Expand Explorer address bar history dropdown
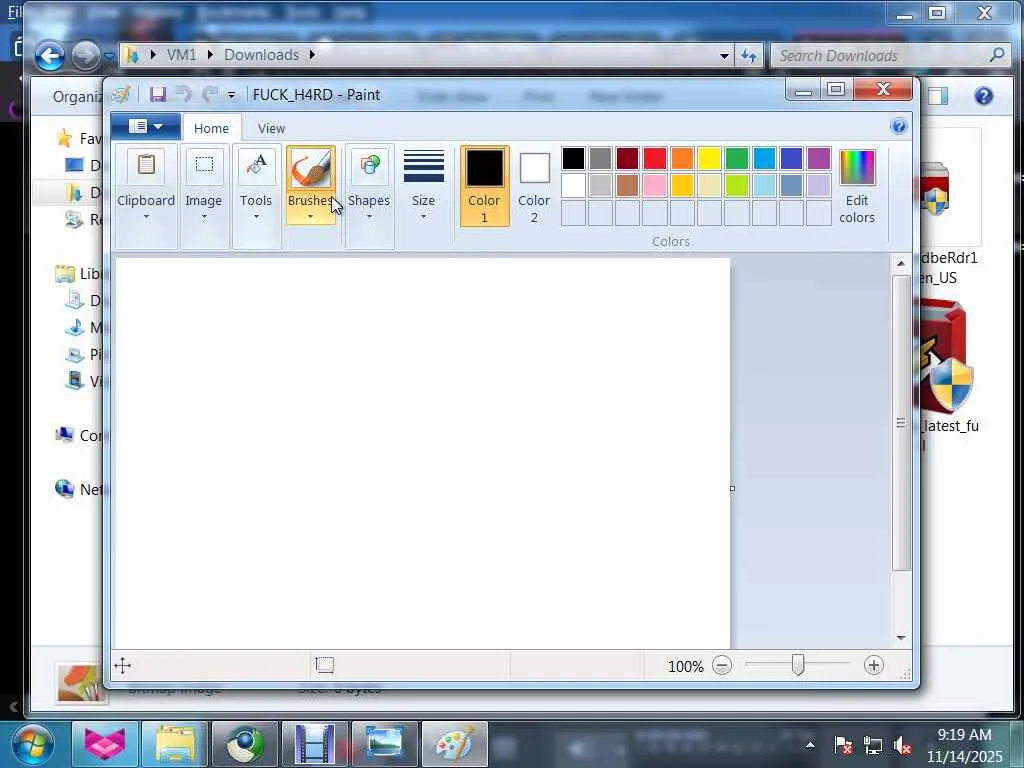The image size is (1024, 768). [724, 56]
